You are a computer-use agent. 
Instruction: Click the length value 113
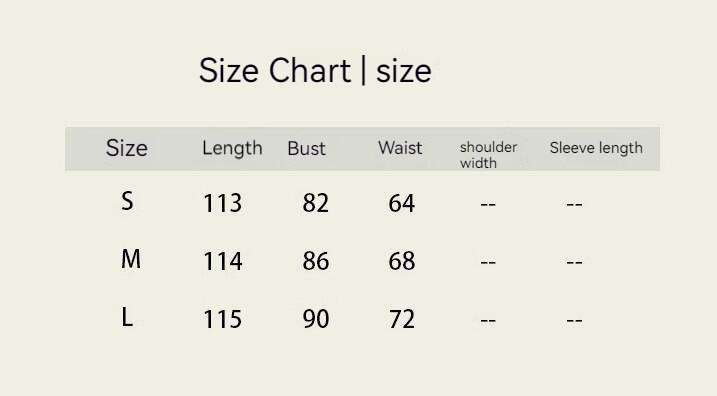(x=222, y=203)
